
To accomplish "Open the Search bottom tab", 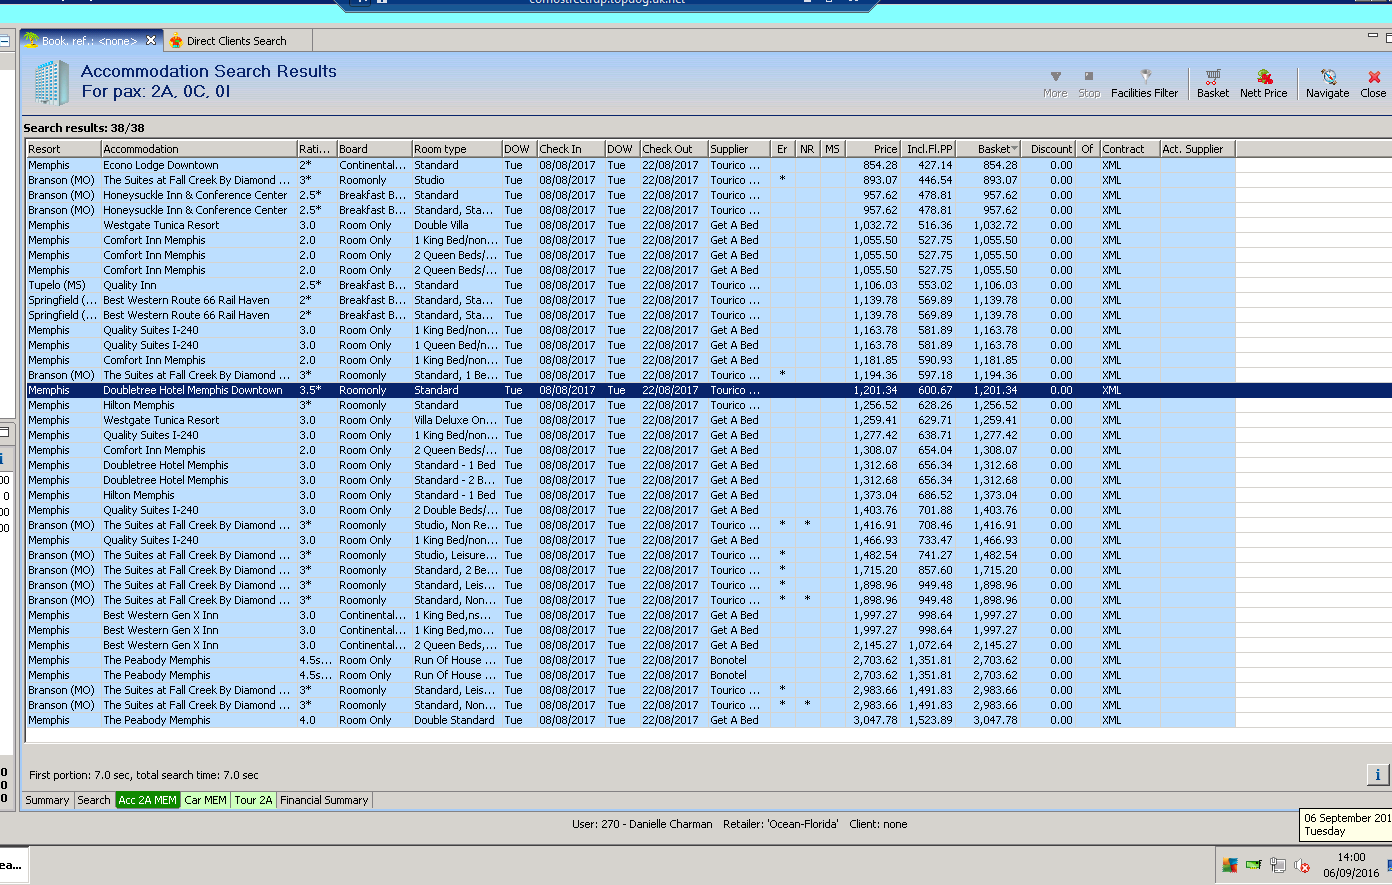I will pyautogui.click(x=94, y=800).
